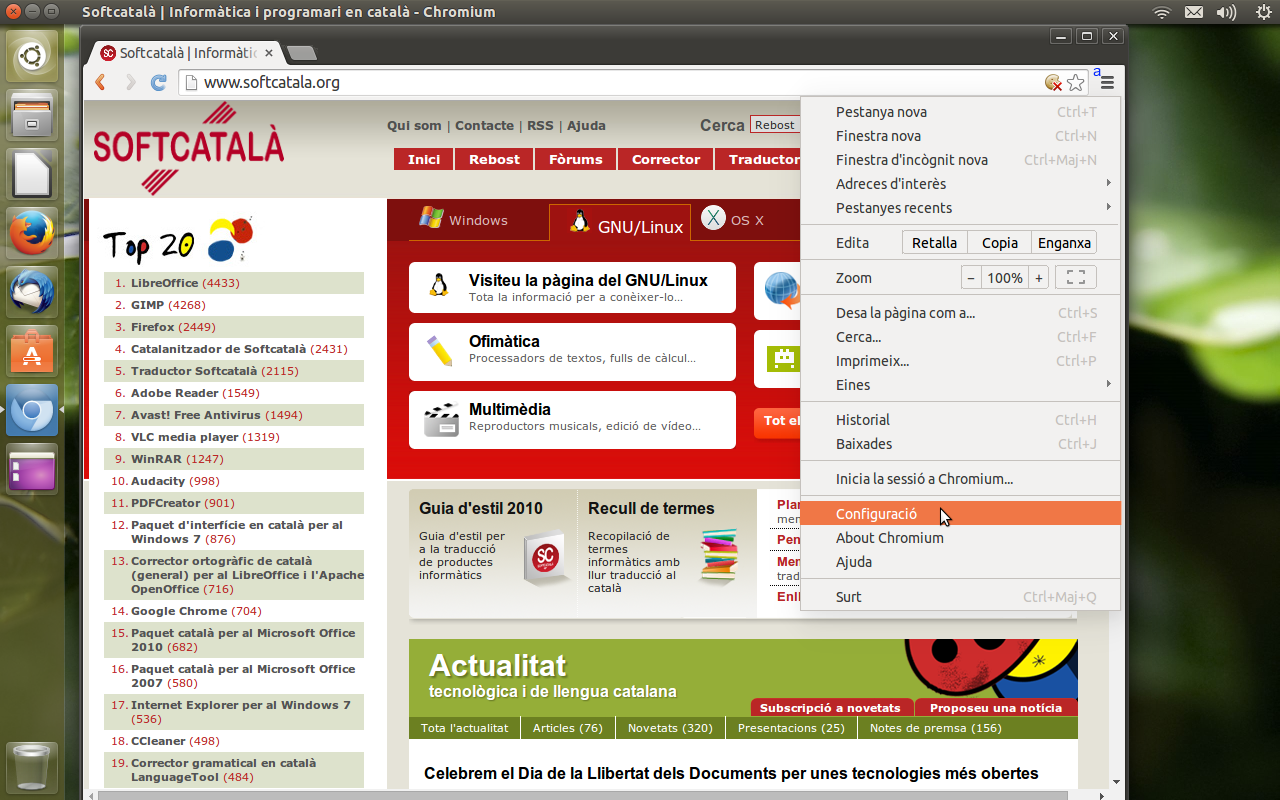The width and height of the screenshot is (1280, 800).
Task: Open Ubuntu Dash launcher icon
Action: (x=32, y=56)
